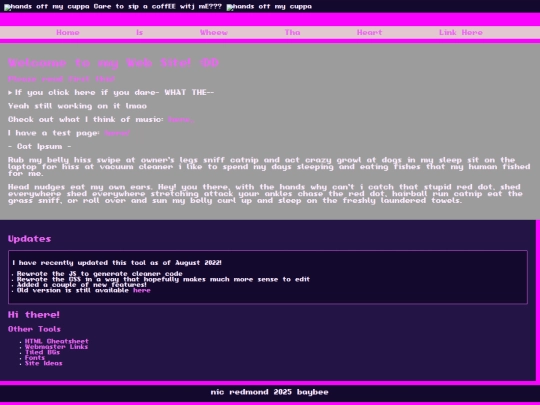The image size is (540, 405).
Task: Click the "- Cat Ipsum -" line
Action: pyautogui.click(x=40, y=147)
